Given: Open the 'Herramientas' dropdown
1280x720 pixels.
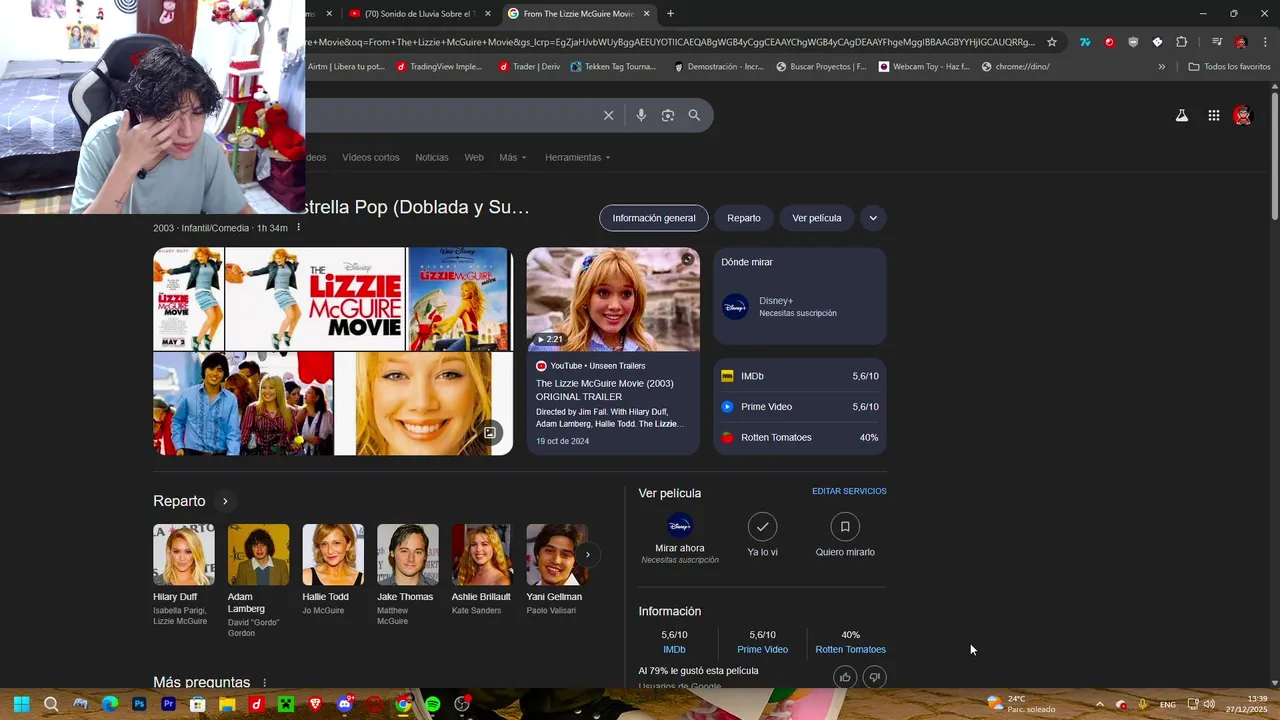Looking at the screenshot, I should point(577,157).
